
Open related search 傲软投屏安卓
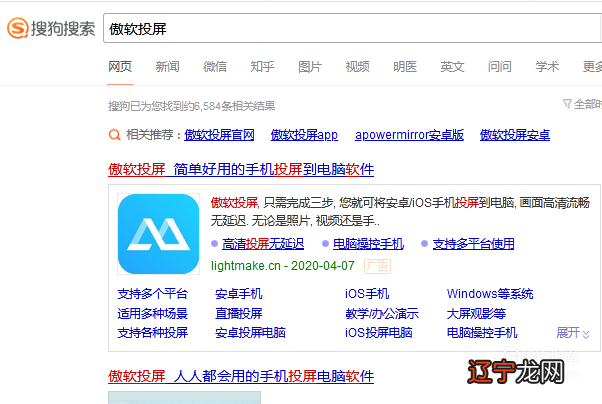(x=515, y=135)
